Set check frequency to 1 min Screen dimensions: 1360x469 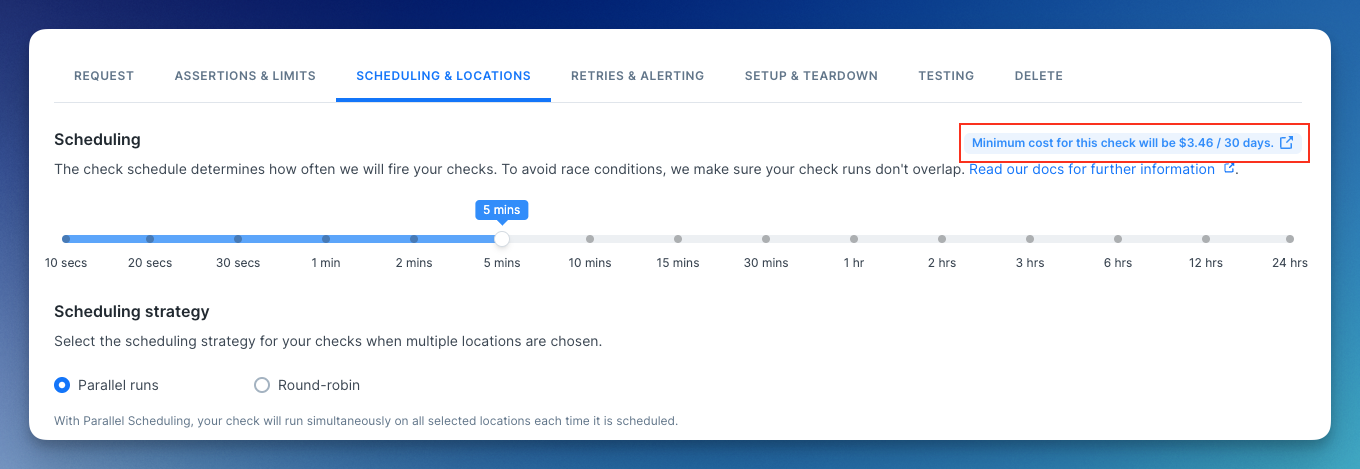326,239
